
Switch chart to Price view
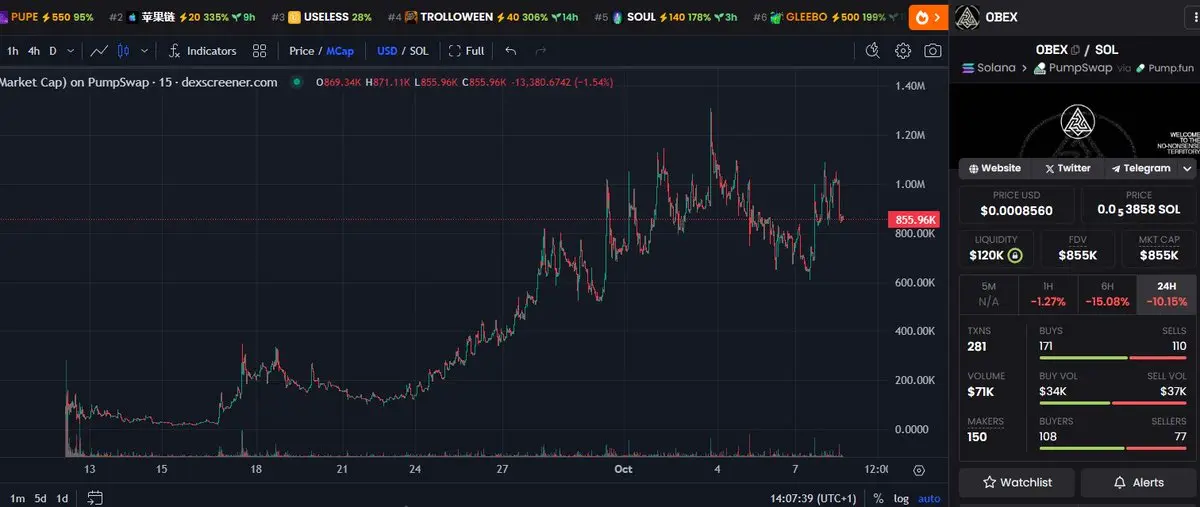click(x=301, y=51)
